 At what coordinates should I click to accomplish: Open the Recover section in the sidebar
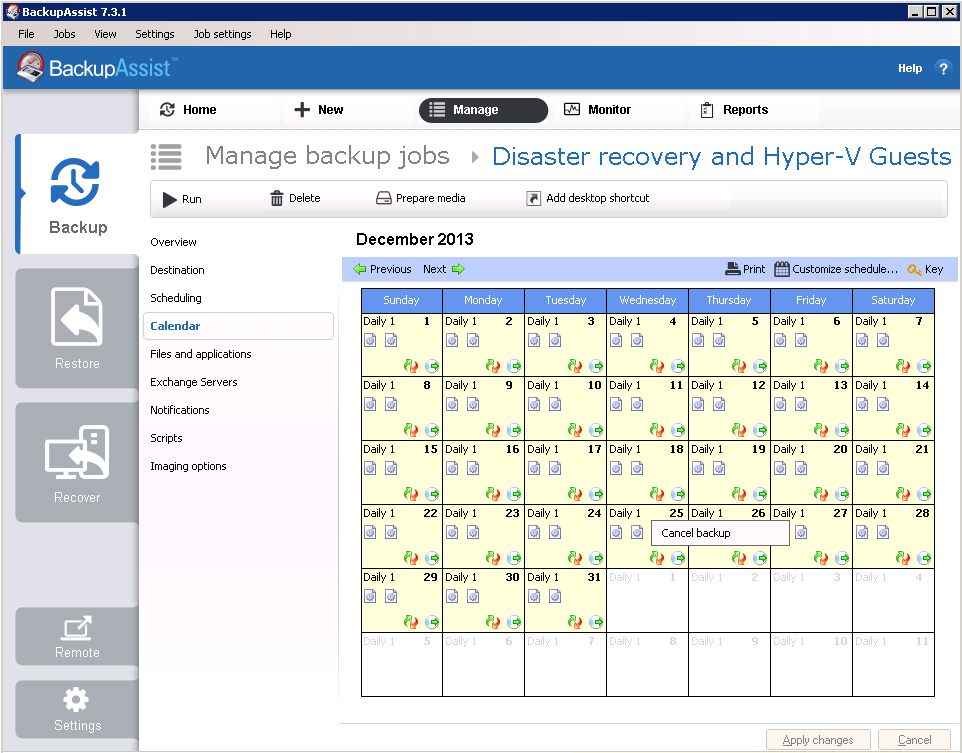[x=77, y=462]
